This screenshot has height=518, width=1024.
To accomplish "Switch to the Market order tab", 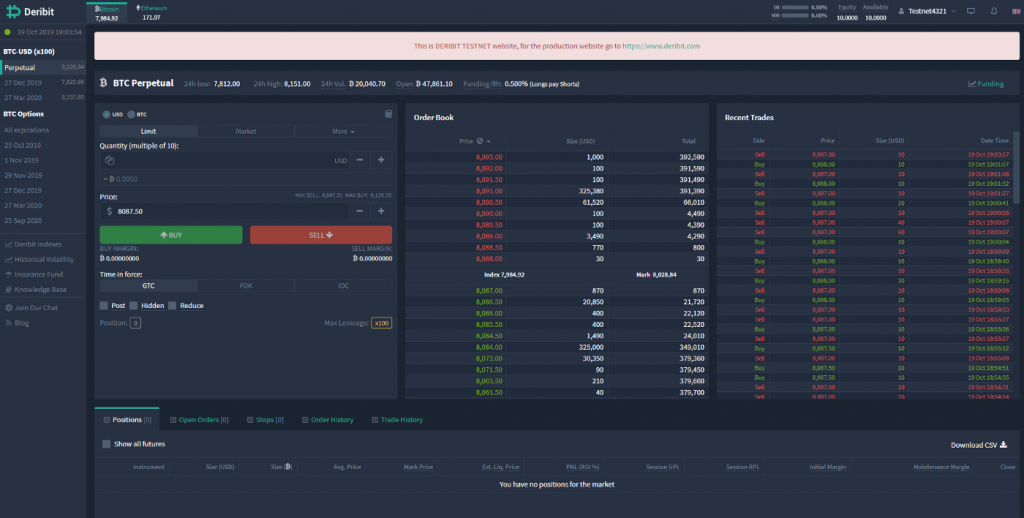I will [246, 131].
